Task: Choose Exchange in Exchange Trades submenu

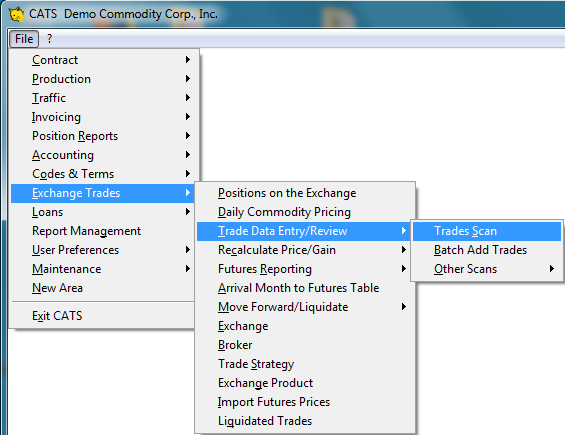Action: coord(305,326)
